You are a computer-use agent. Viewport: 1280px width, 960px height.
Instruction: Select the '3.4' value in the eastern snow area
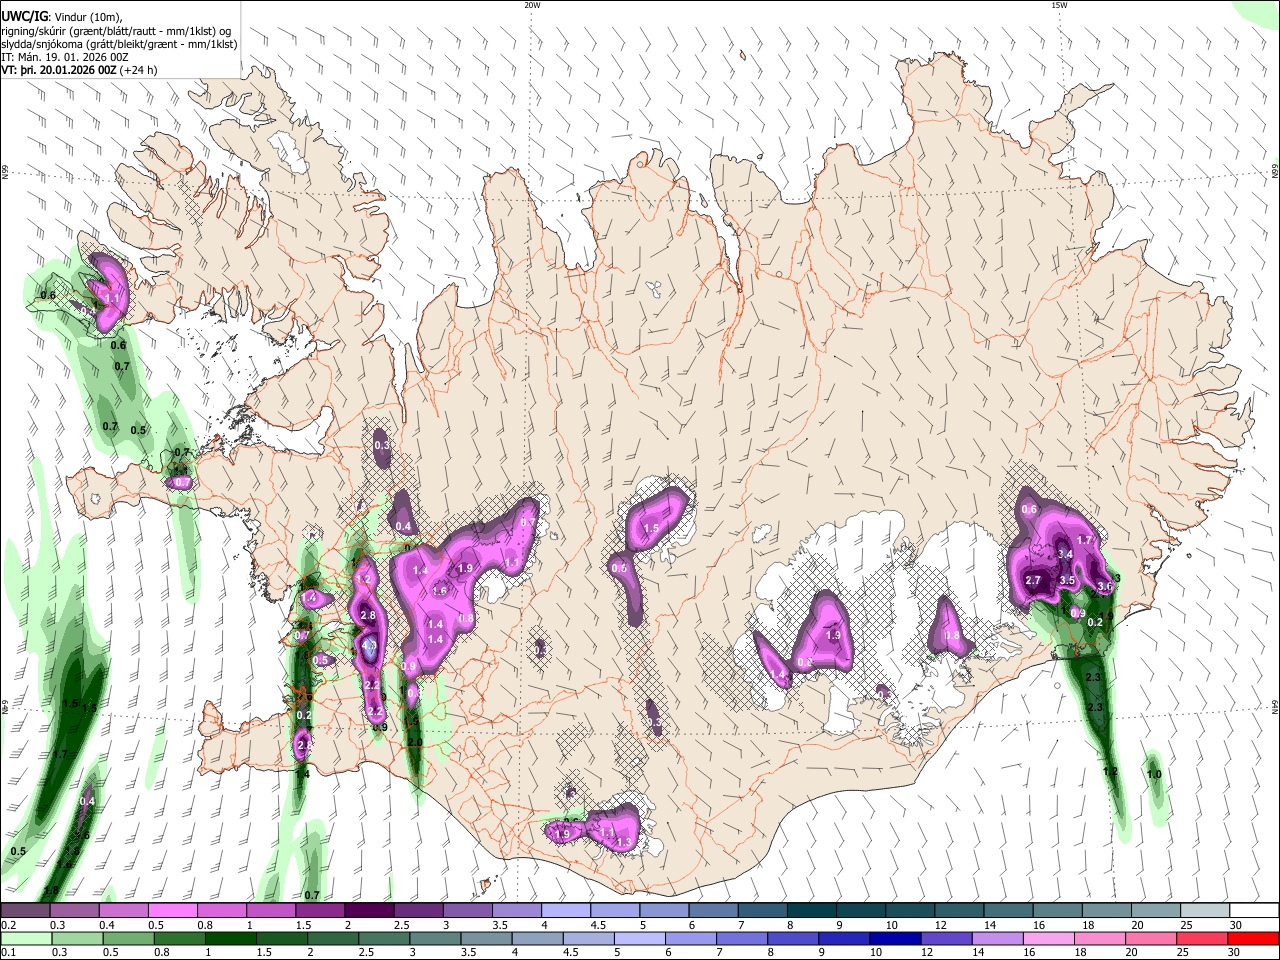pyautogui.click(x=1065, y=555)
